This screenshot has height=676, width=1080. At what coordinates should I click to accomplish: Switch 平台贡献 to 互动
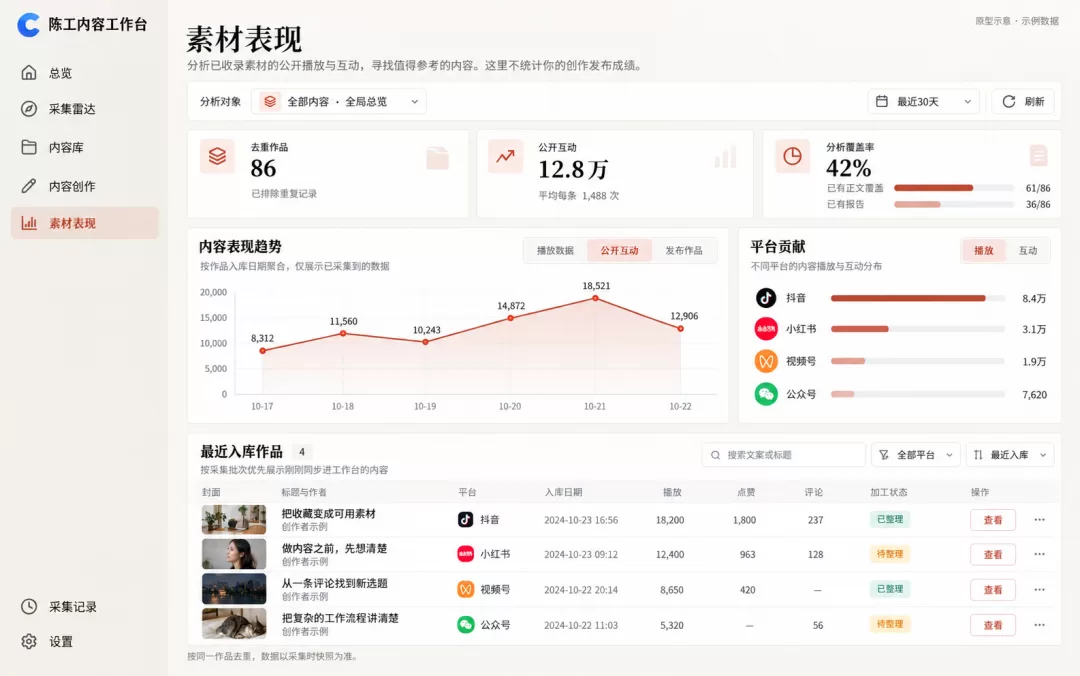coord(1028,250)
